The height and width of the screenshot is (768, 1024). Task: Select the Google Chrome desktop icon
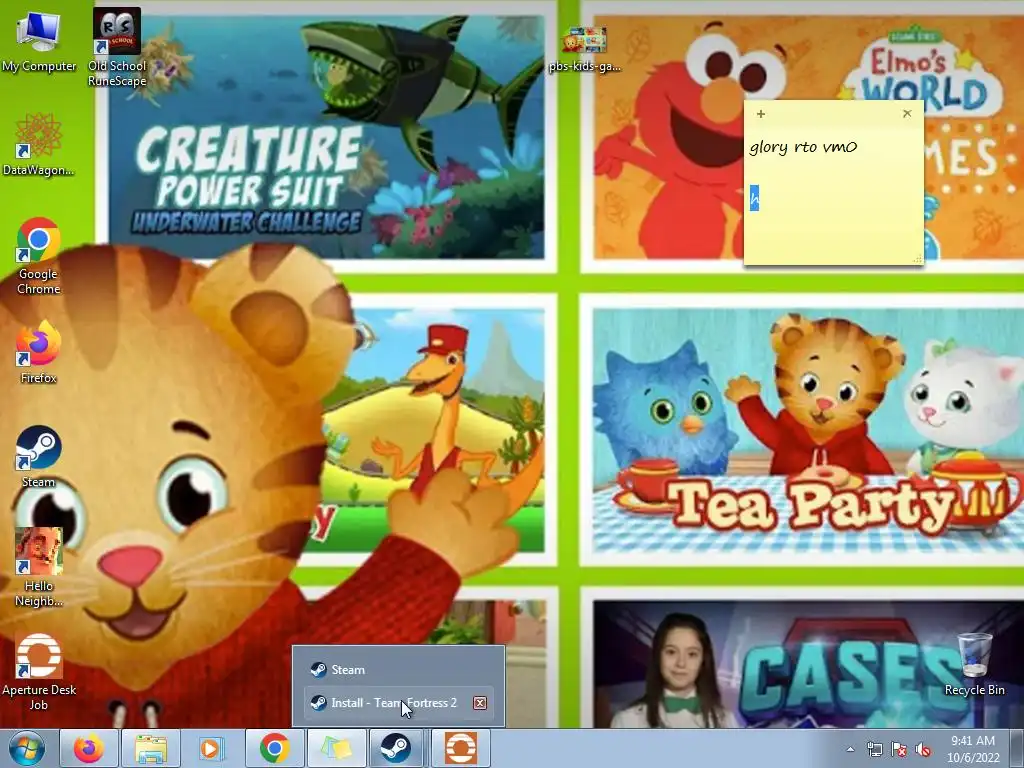tap(39, 256)
